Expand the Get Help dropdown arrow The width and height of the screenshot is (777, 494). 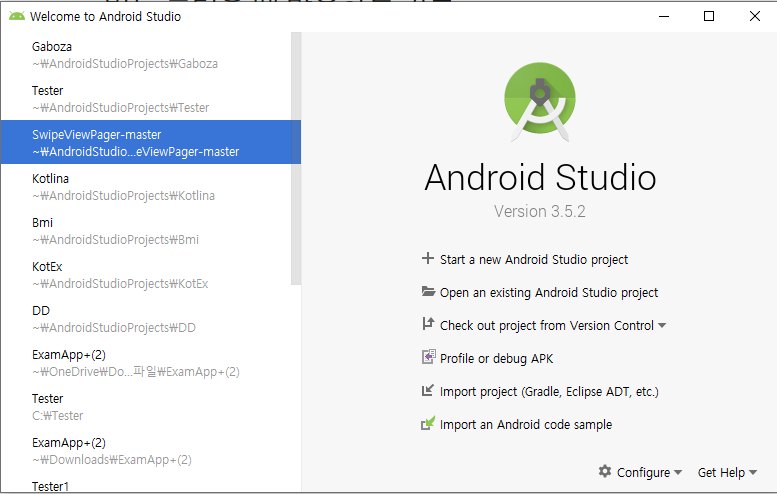coord(753,473)
